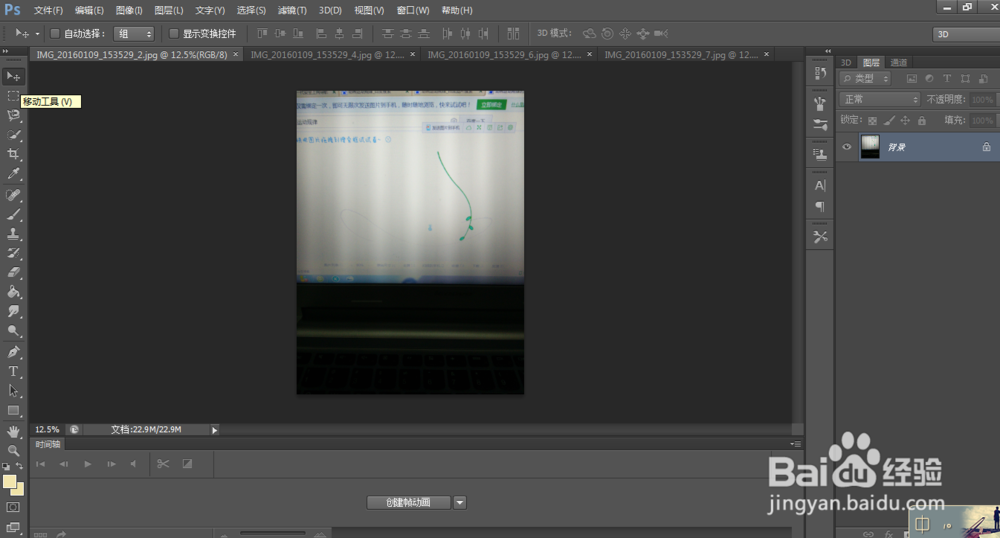1000x538 pixels.
Task: Click the split at playhead scissors
Action: [163, 464]
